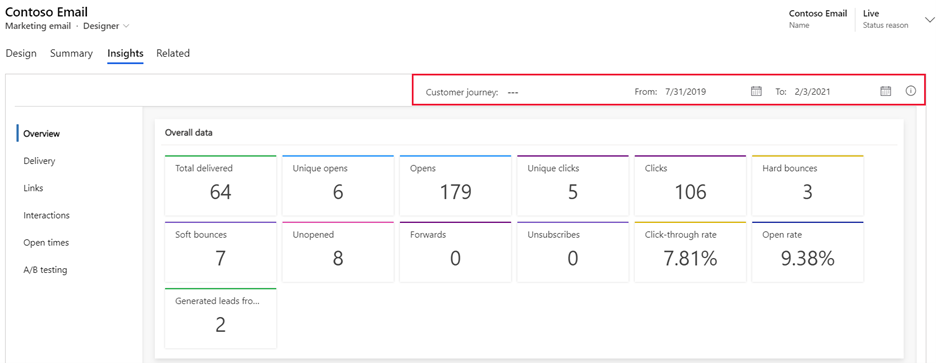This screenshot has width=936, height=363.
Task: Switch to the Design tab
Action: click(x=21, y=53)
